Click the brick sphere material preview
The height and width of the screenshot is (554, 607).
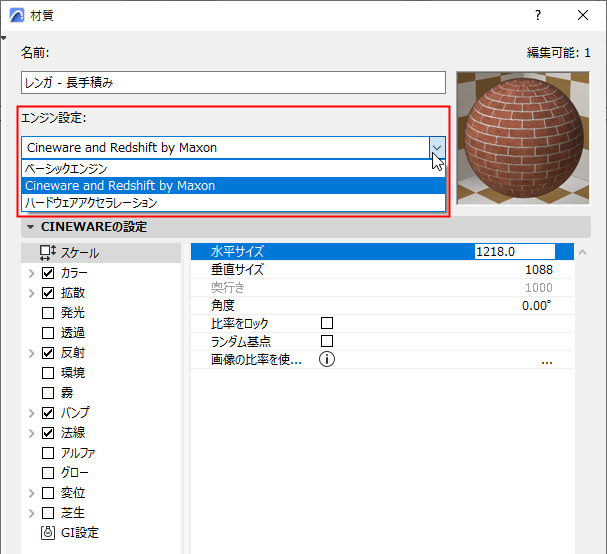[x=523, y=138]
